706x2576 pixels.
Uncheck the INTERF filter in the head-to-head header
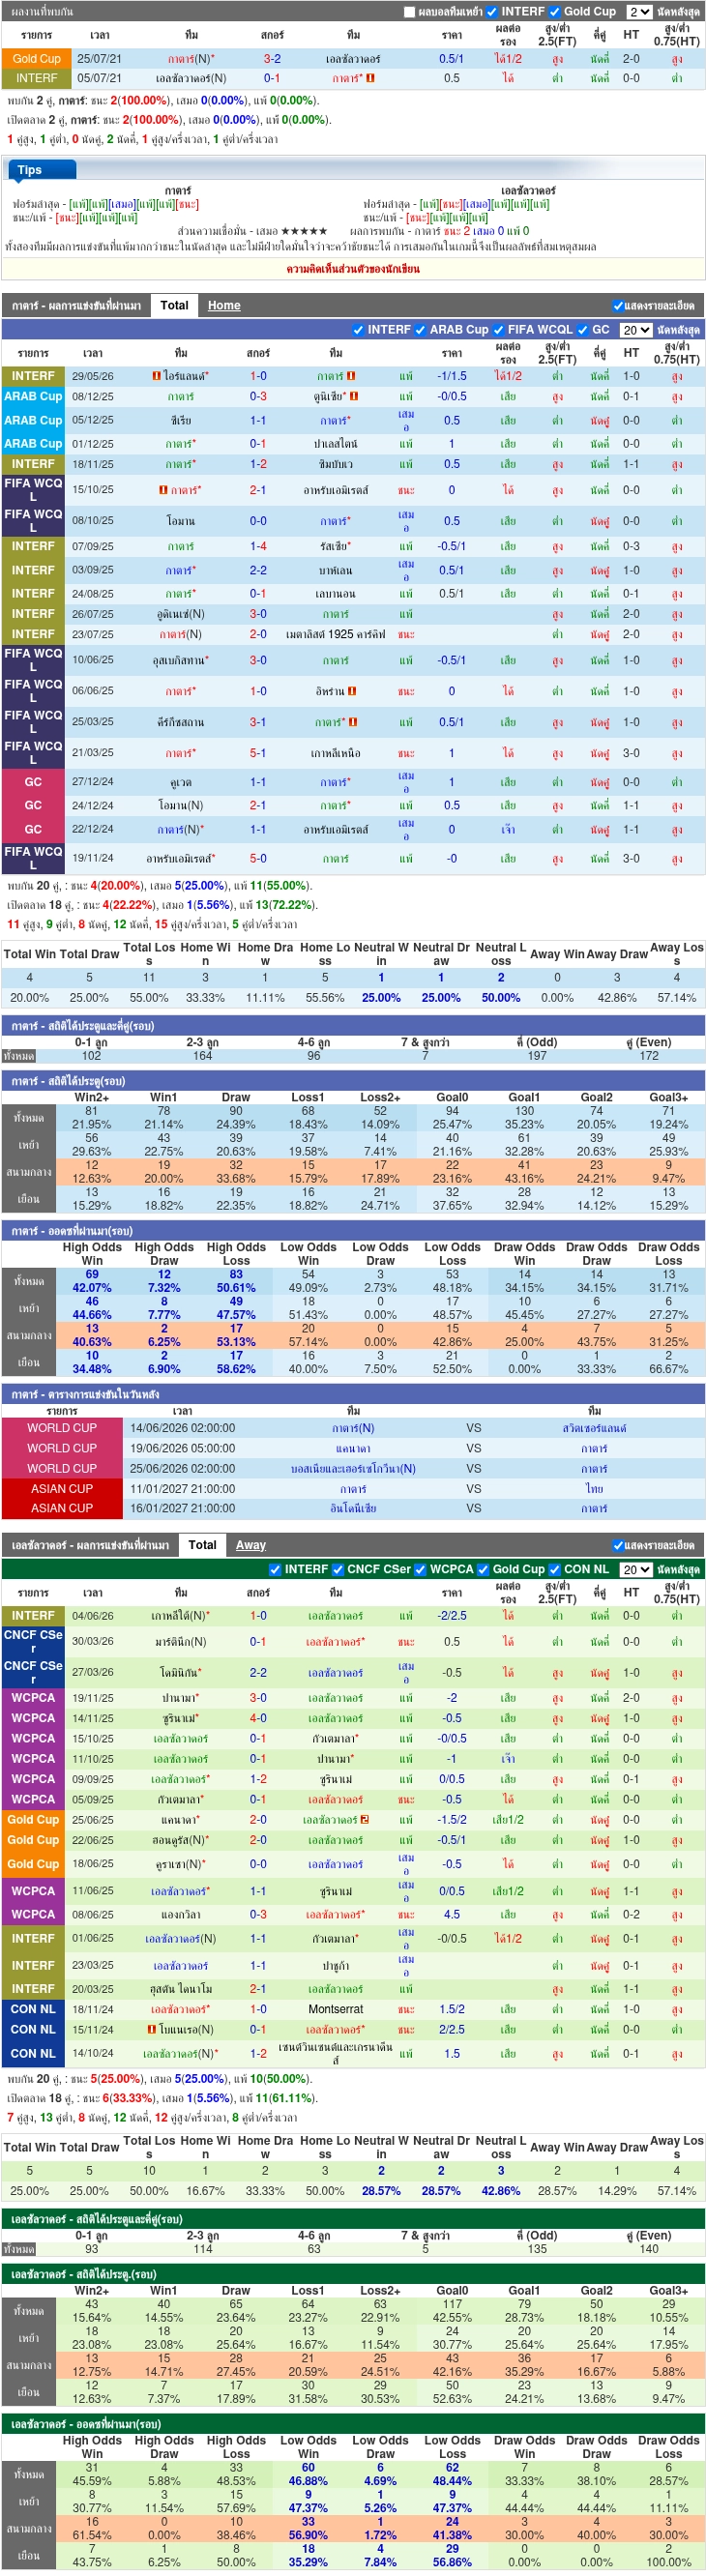coord(491,12)
